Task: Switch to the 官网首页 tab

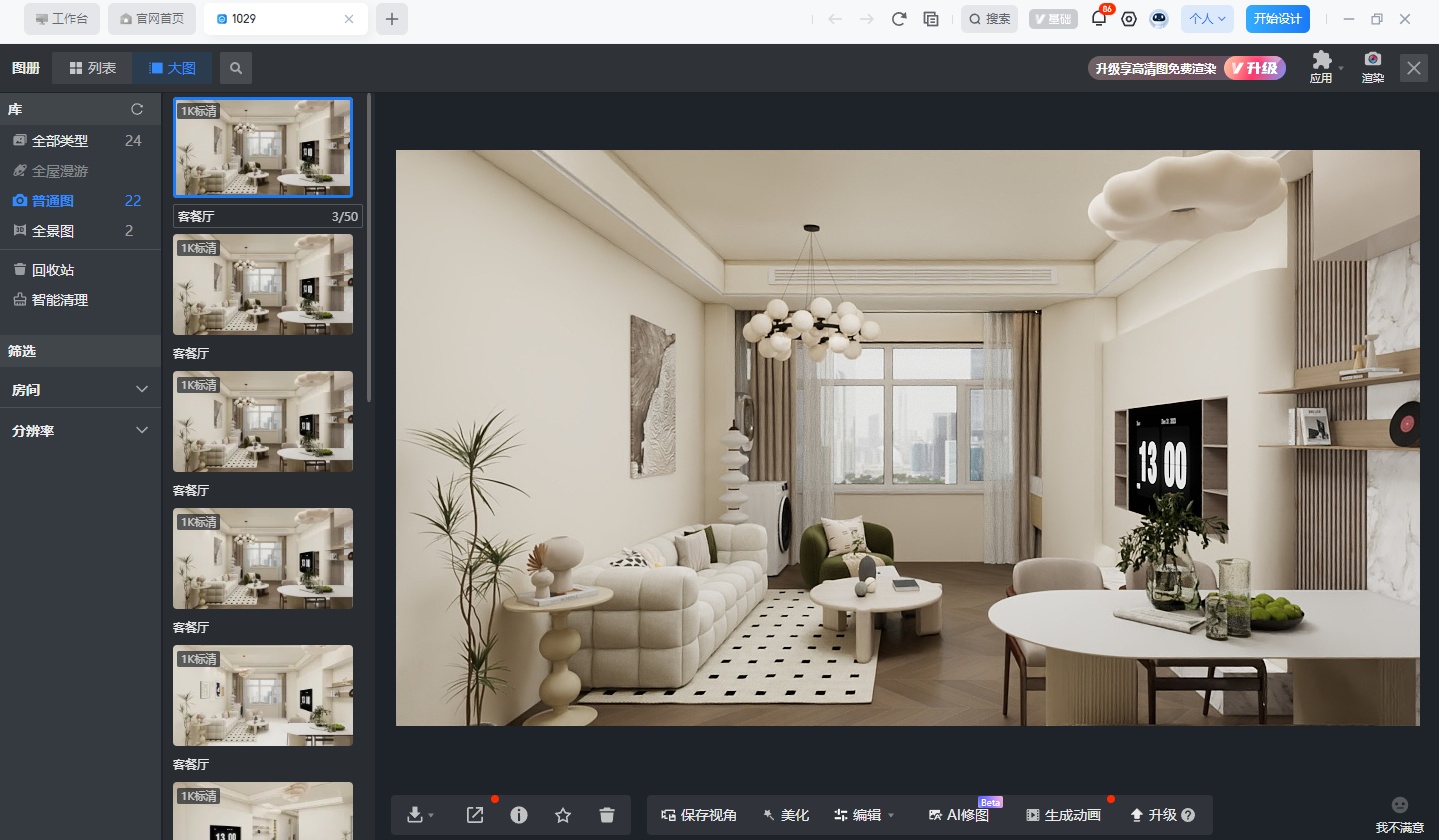Action: (x=153, y=19)
